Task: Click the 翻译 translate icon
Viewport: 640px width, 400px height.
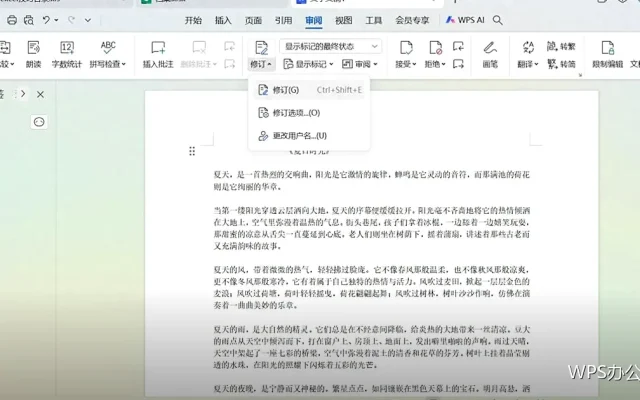Action: point(528,47)
